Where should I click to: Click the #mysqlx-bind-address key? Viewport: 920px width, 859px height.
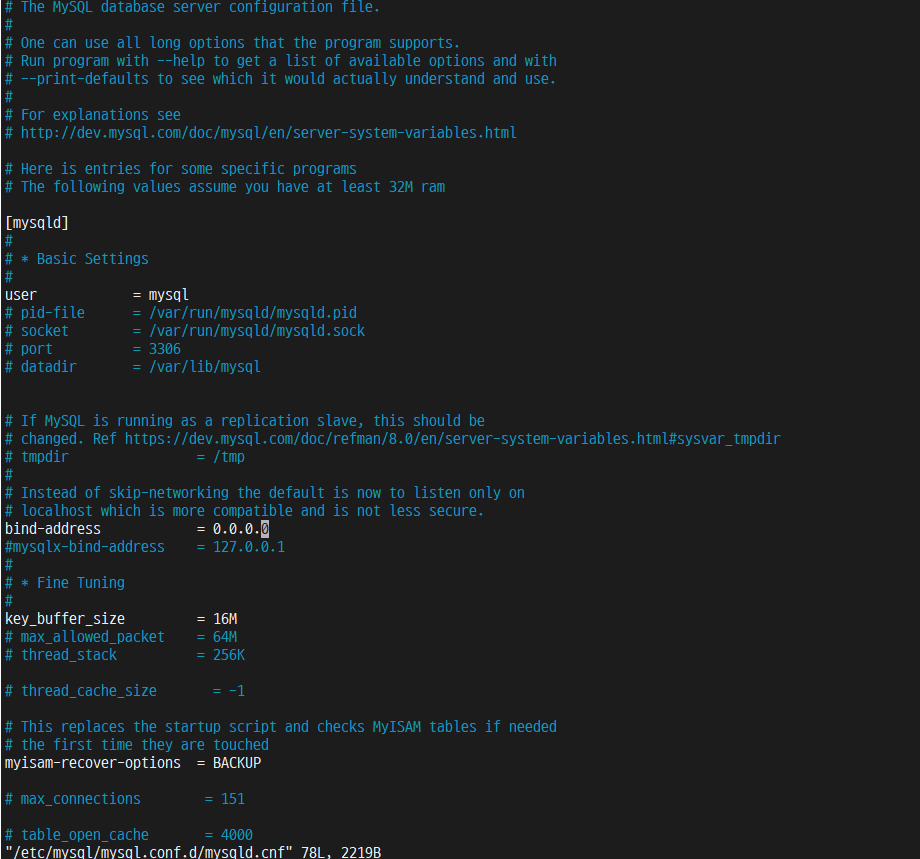click(85, 547)
